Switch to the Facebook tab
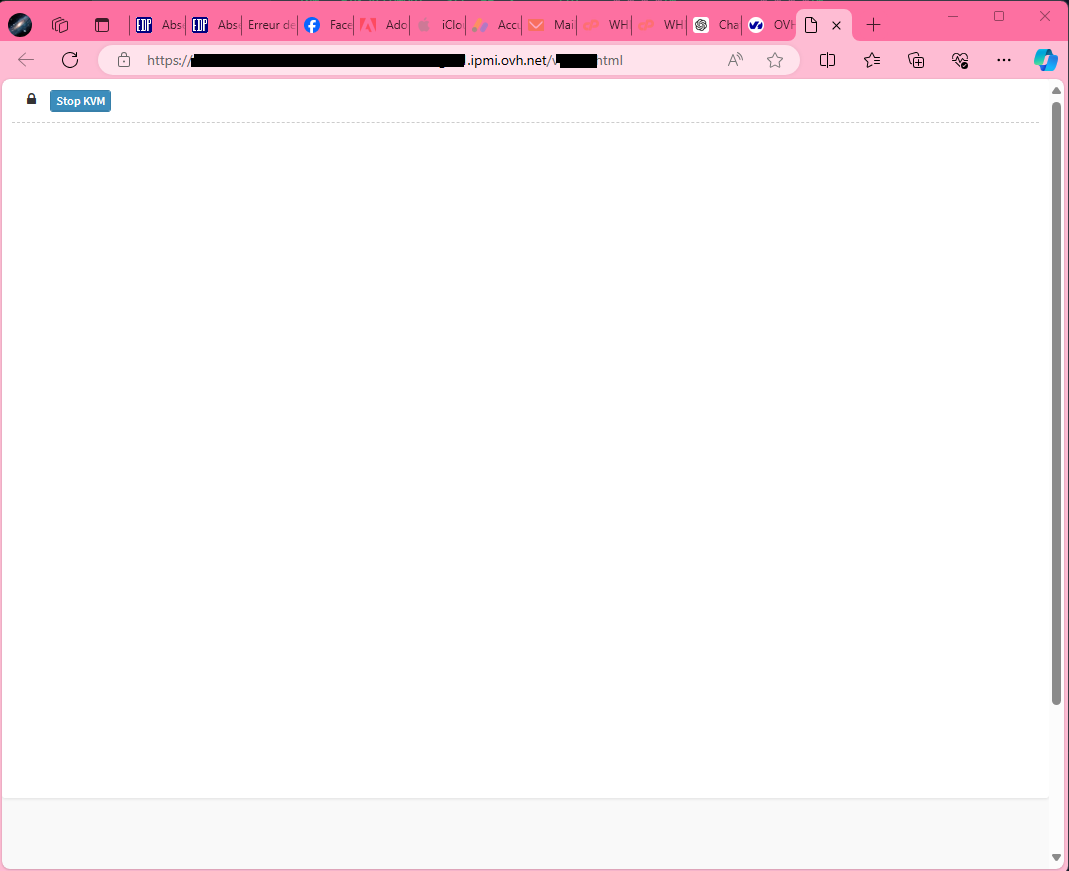 pyautogui.click(x=326, y=25)
